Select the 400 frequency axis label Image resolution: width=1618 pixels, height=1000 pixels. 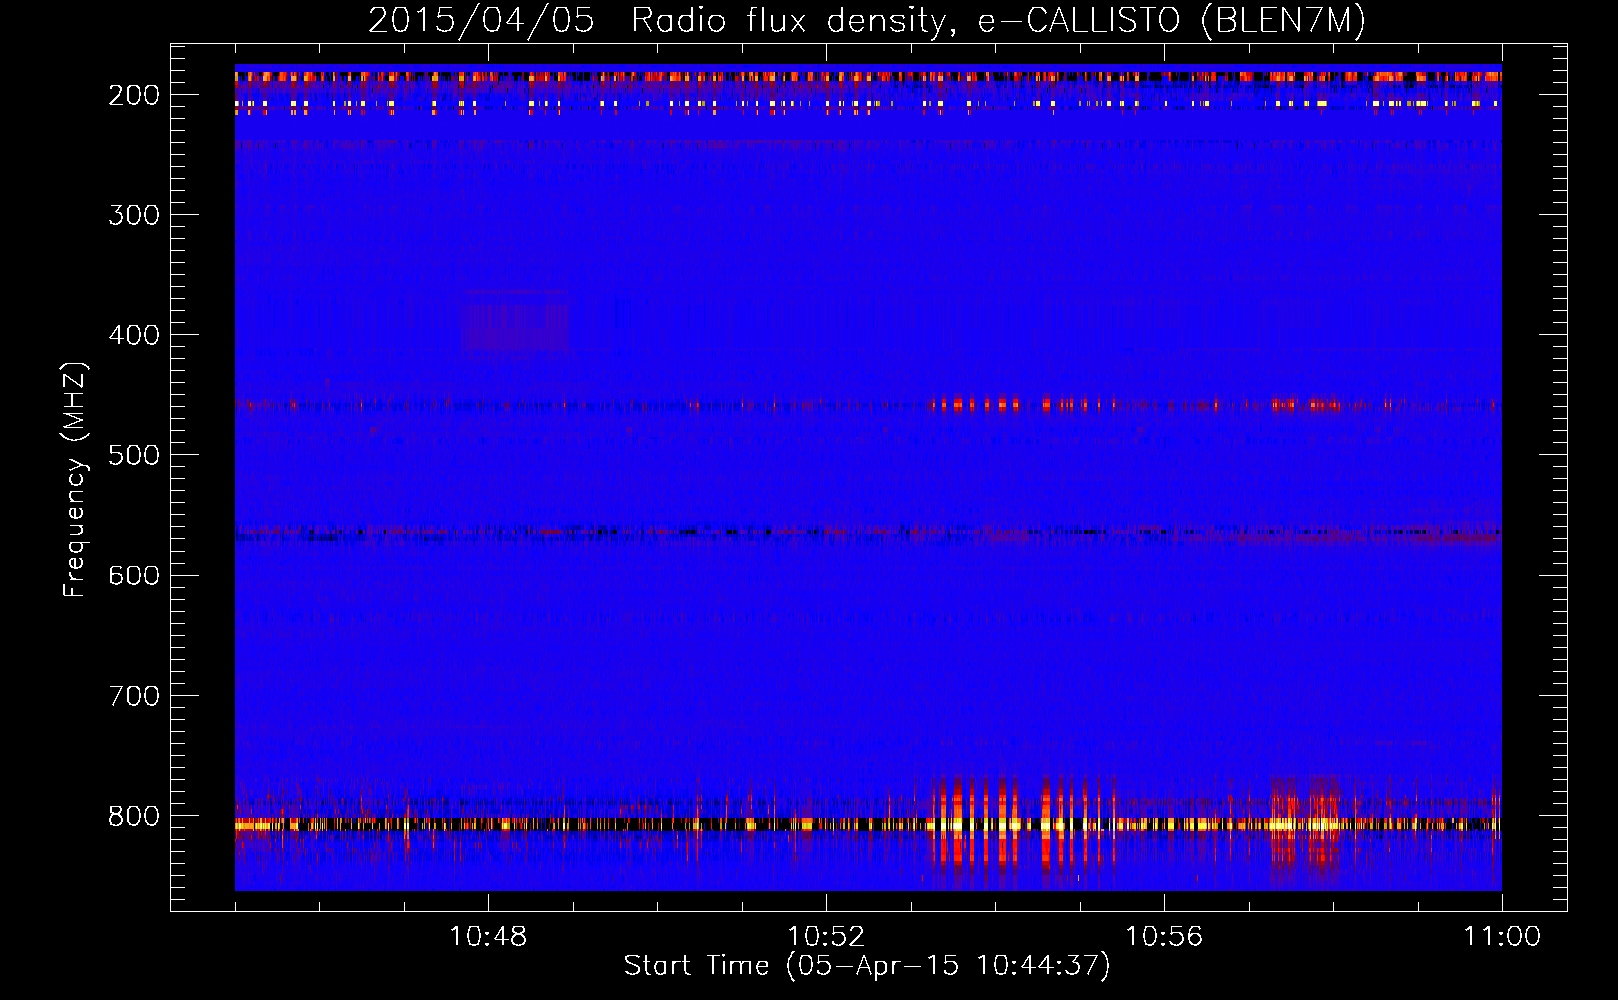coord(134,335)
